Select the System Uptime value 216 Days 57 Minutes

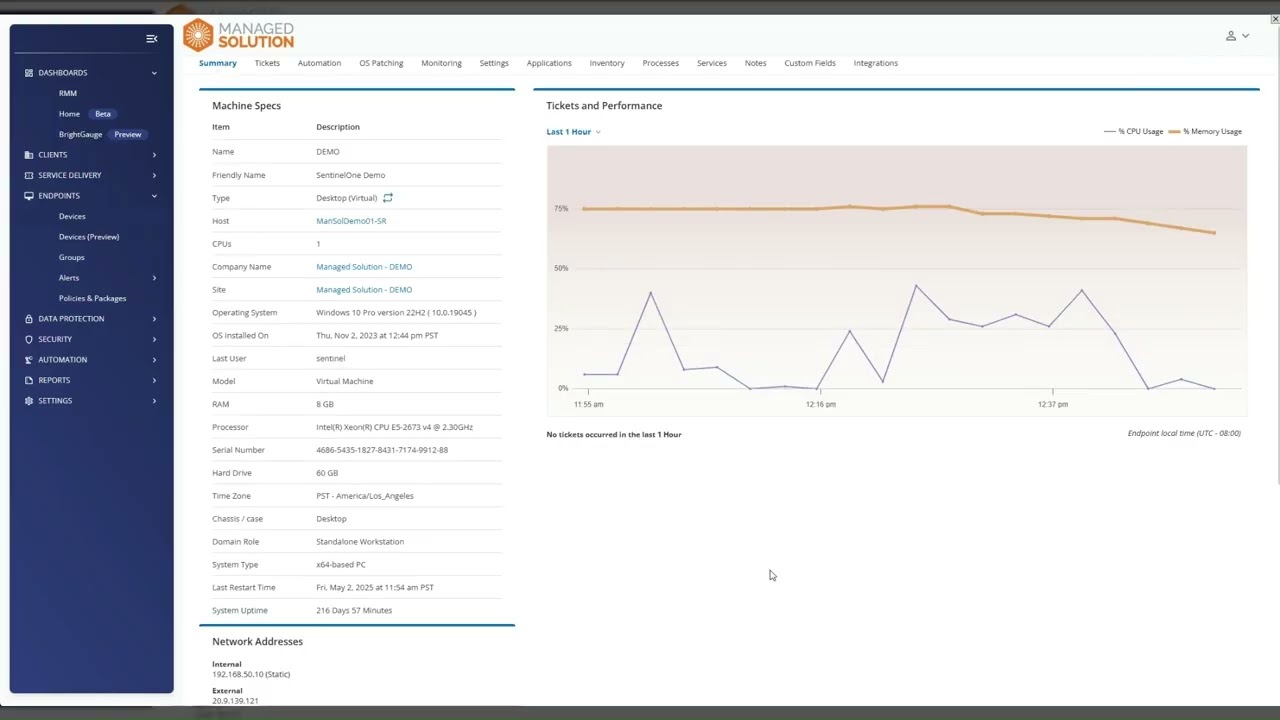coord(354,610)
